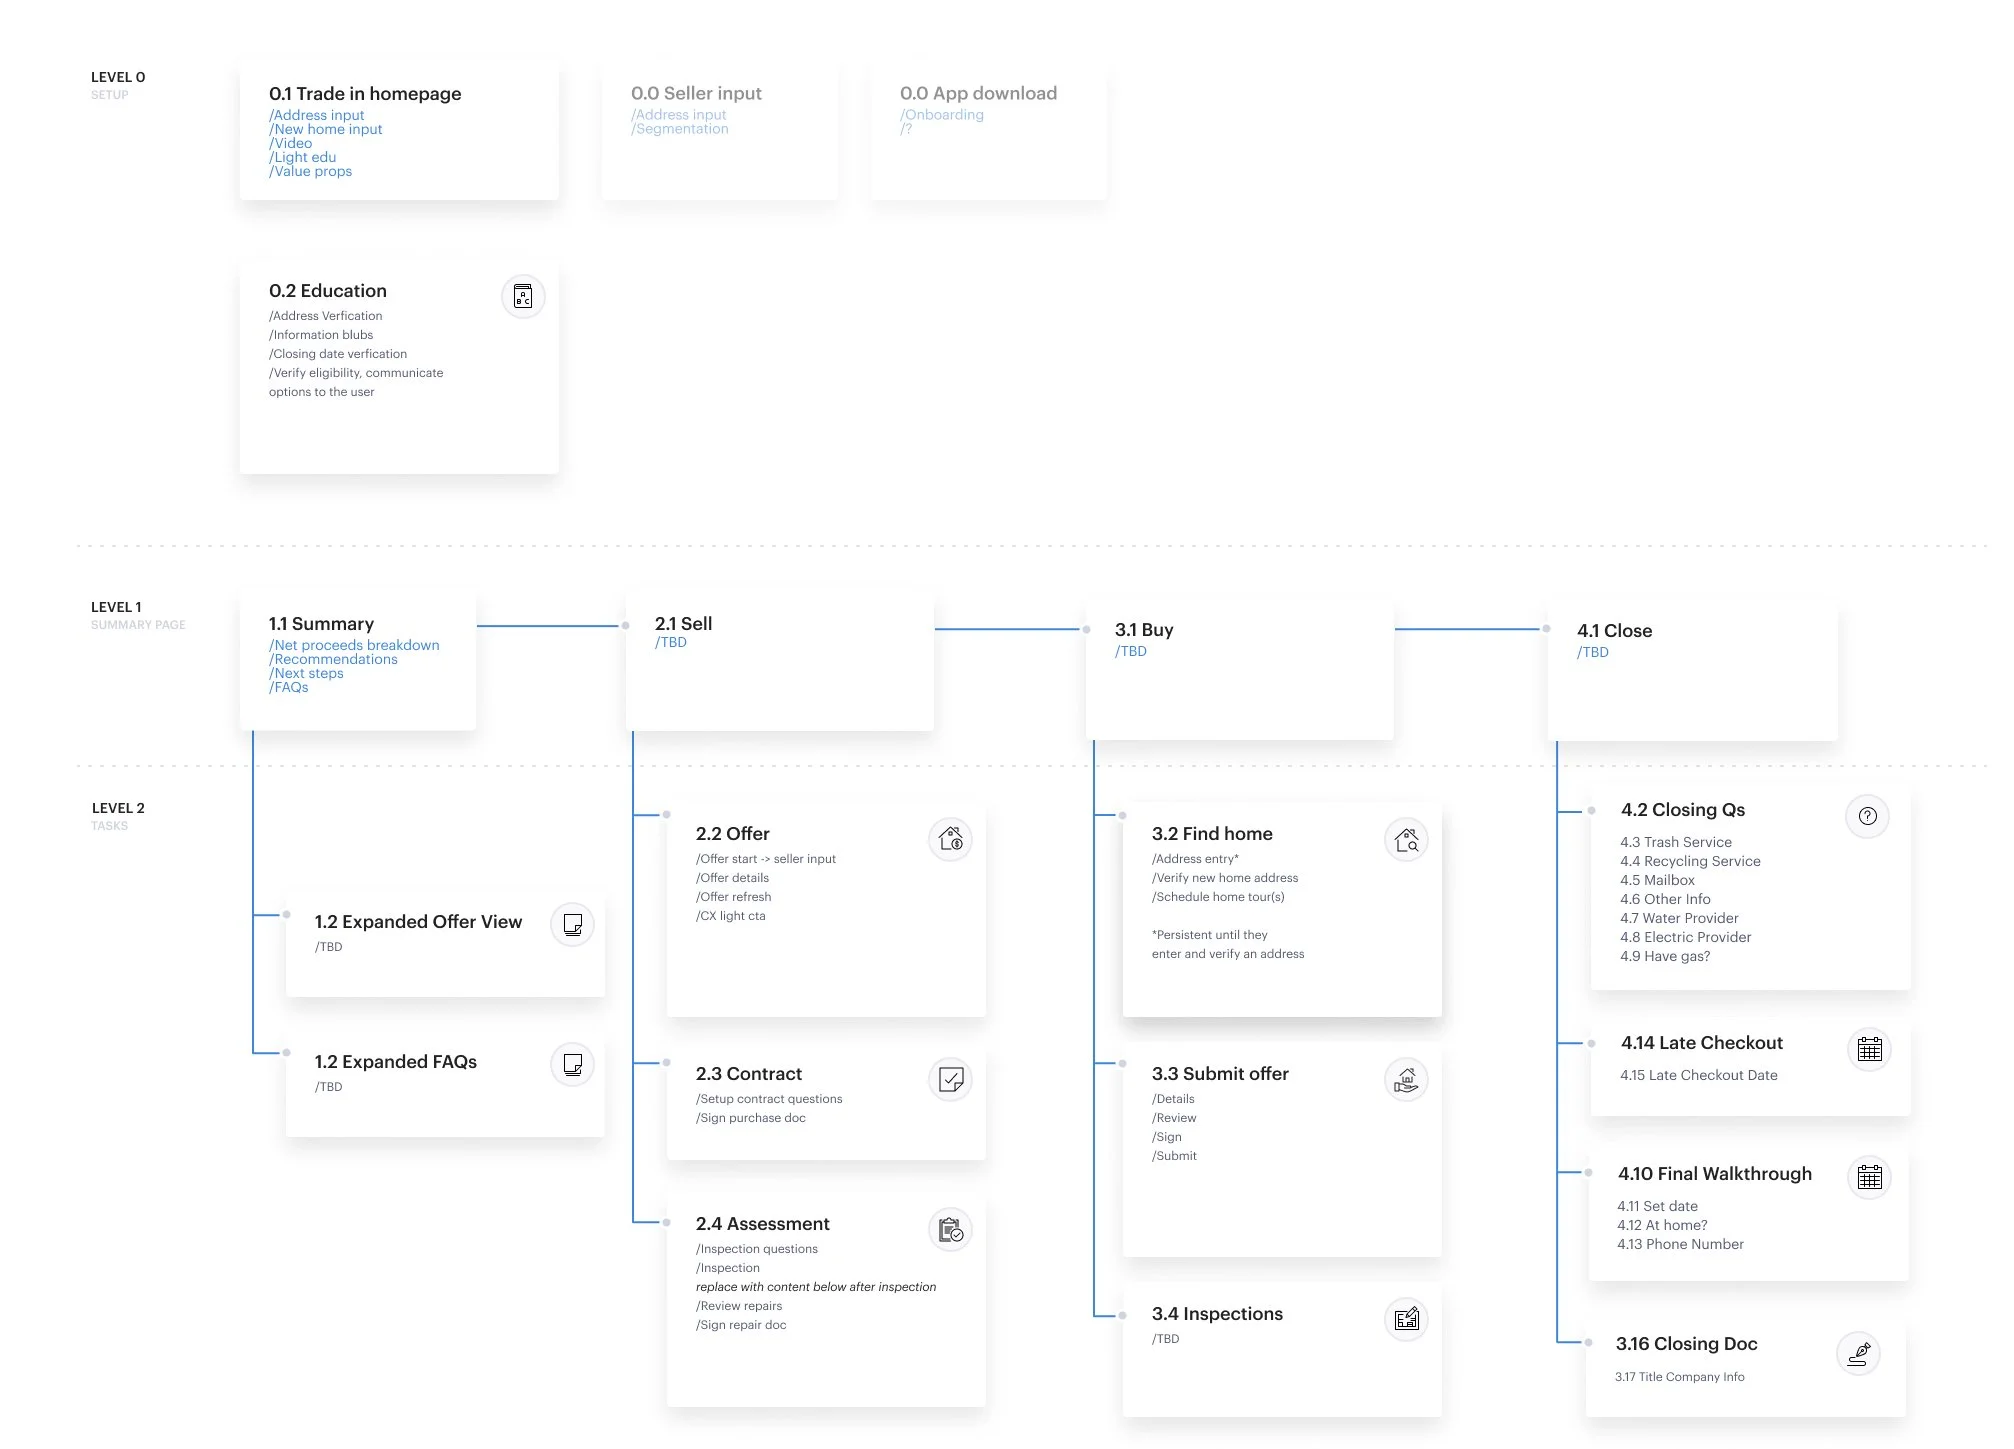
Task: Click the hand house icon on 3.3 Submit offer
Action: click(1406, 1079)
